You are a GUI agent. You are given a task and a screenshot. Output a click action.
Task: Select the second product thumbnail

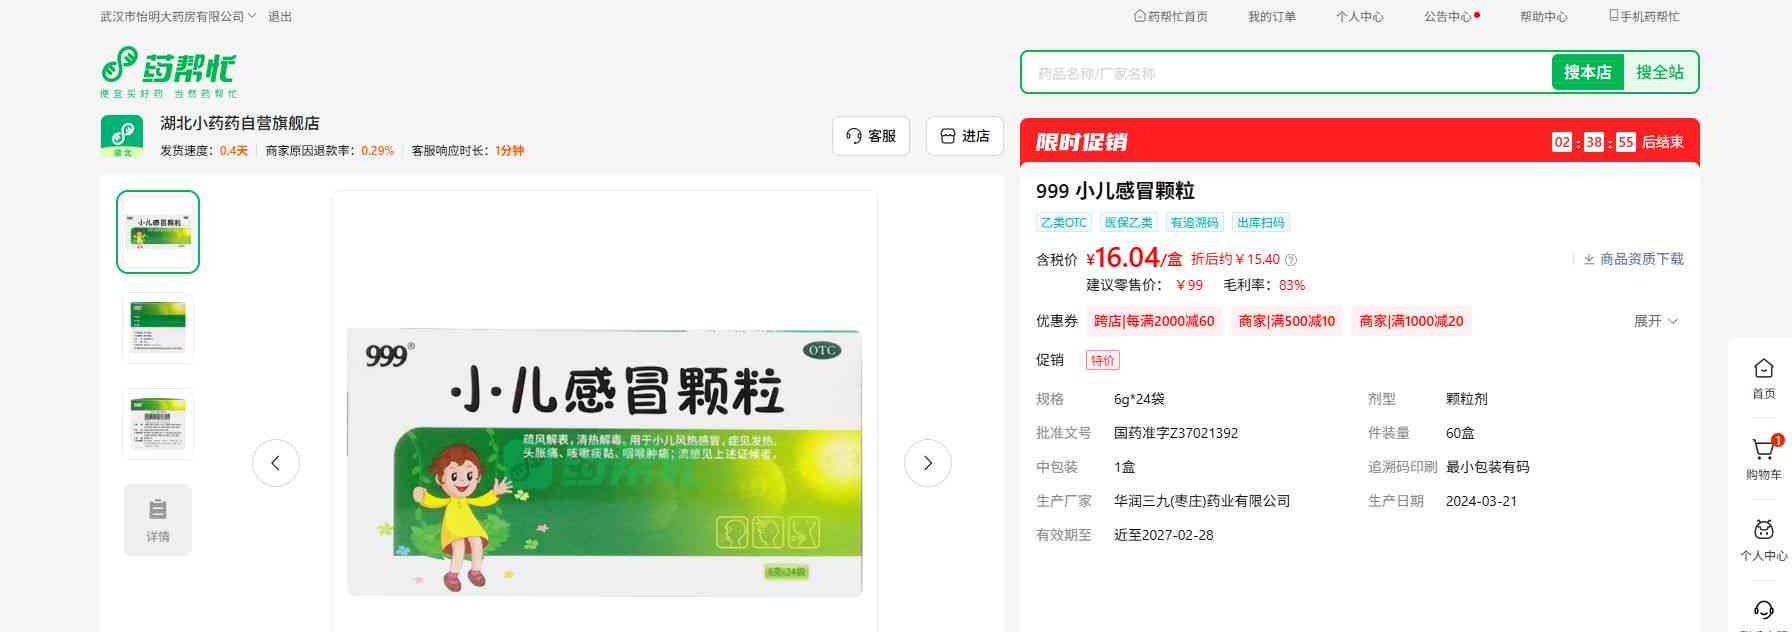pyautogui.click(x=158, y=327)
